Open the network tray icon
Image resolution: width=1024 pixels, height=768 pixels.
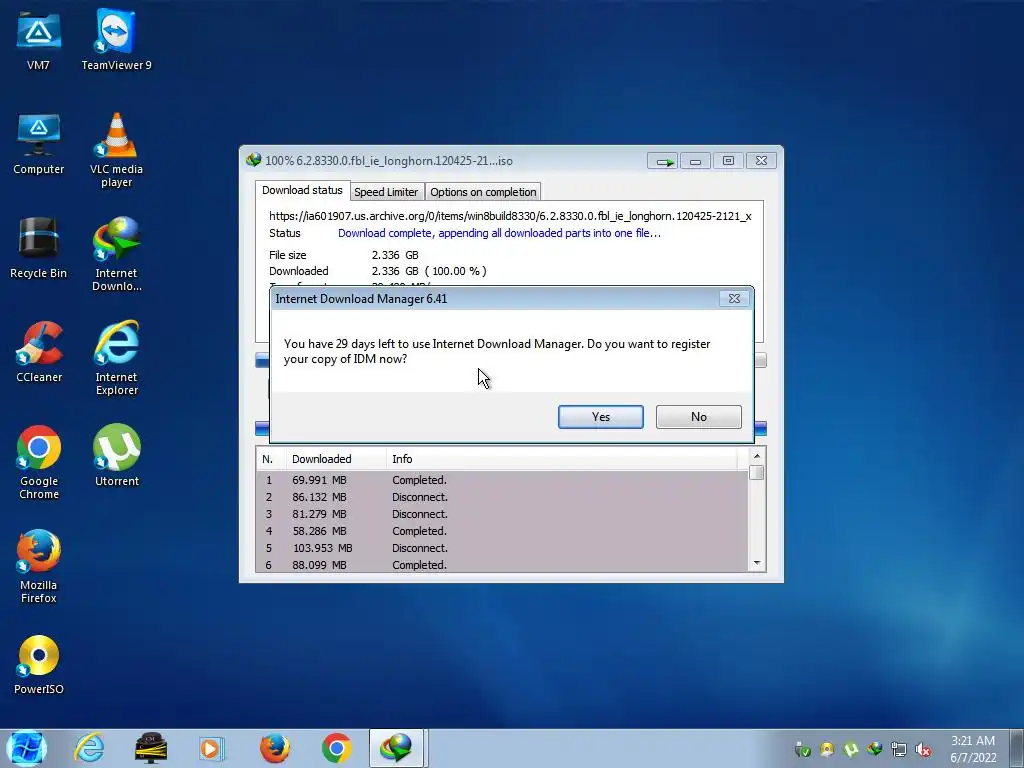point(899,750)
